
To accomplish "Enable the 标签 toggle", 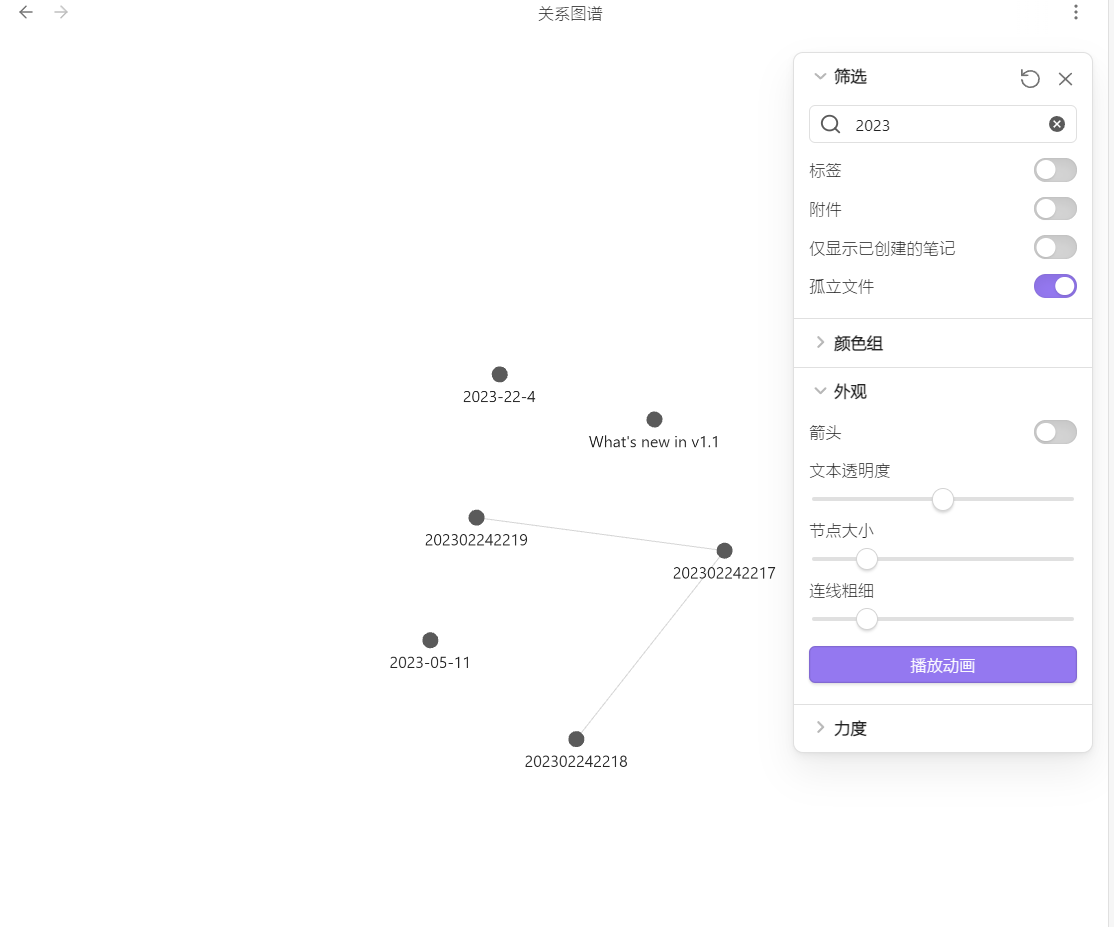I will pyautogui.click(x=1055, y=170).
